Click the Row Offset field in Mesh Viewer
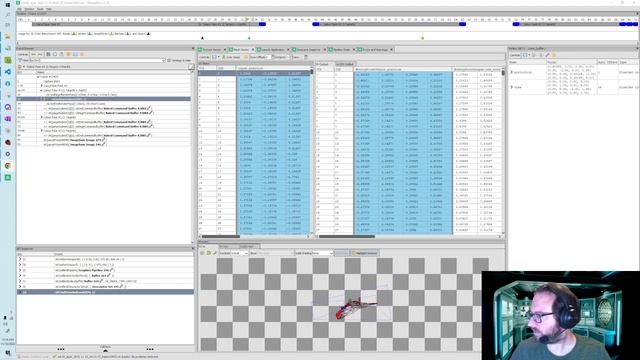640x360 pixels. [268, 57]
